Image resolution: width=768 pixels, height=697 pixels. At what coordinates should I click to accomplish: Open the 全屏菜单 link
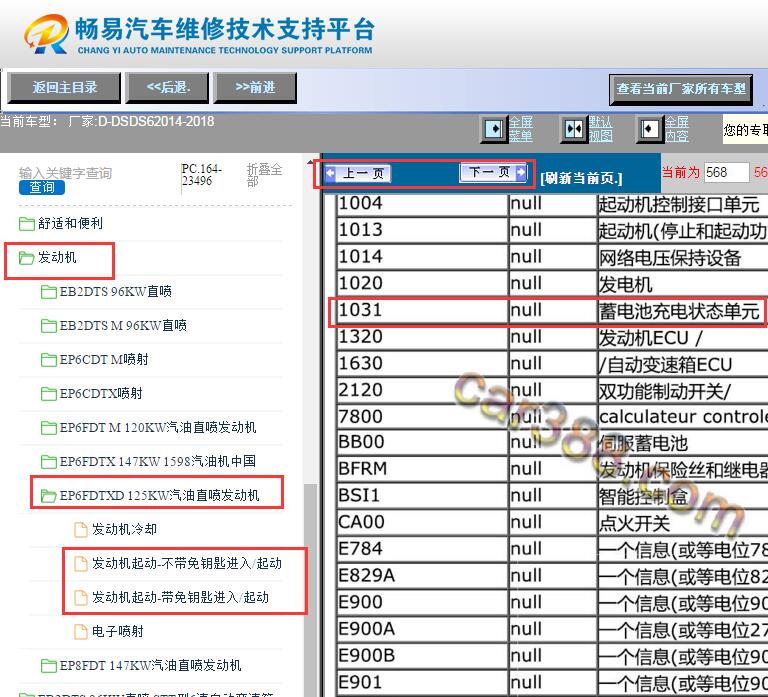[521, 129]
